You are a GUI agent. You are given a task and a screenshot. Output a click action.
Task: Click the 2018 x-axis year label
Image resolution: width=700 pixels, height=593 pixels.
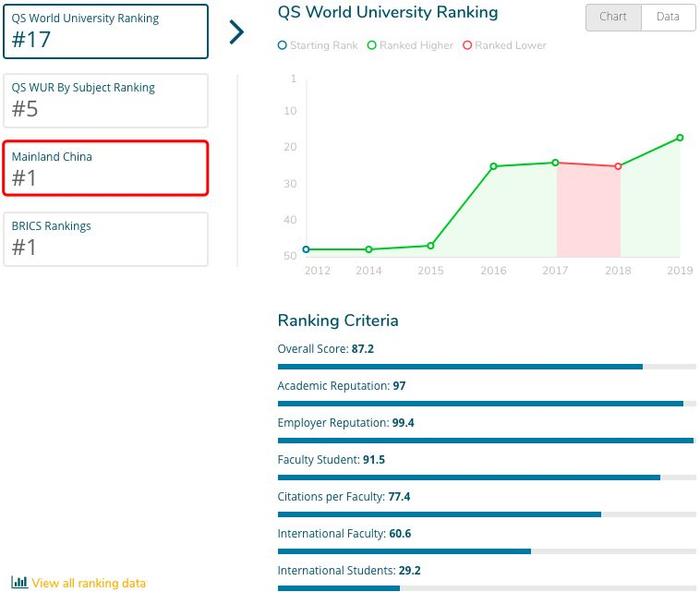point(618,270)
